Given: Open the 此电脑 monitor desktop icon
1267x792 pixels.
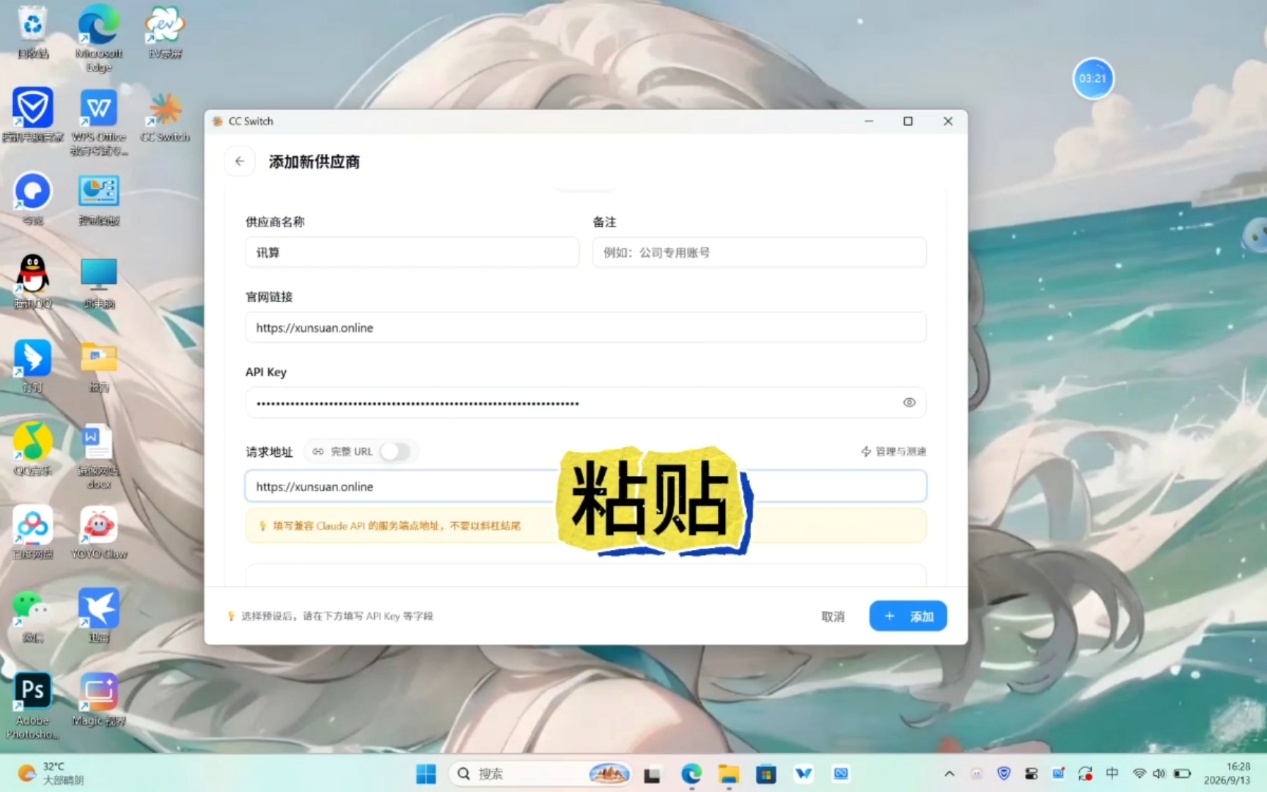Looking at the screenshot, I should pos(98,281).
